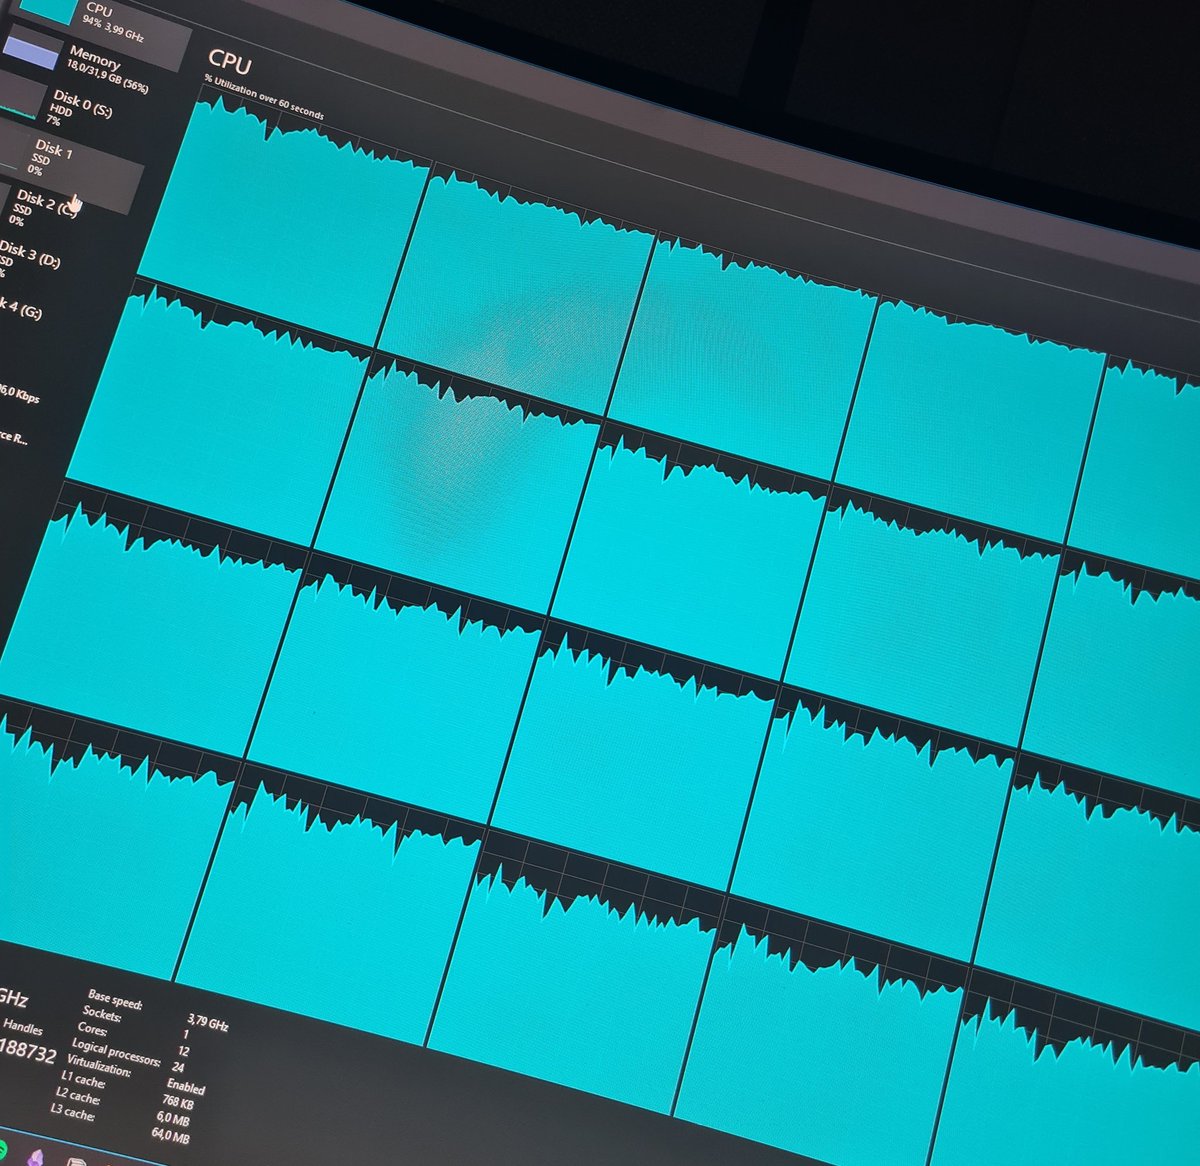Click the 'Logical processors:' label
This screenshot has width=1200, height=1166.
click(x=116, y=1050)
